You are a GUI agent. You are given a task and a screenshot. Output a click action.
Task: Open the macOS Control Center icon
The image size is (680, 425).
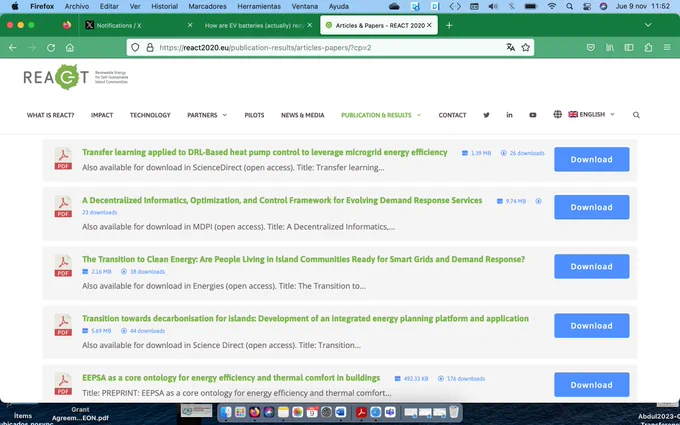coord(587,7)
